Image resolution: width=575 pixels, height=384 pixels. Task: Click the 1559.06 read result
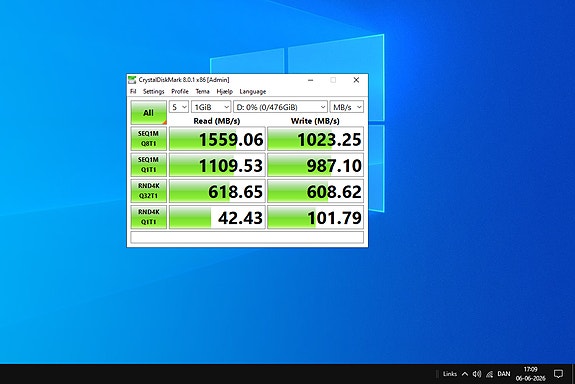(217, 139)
